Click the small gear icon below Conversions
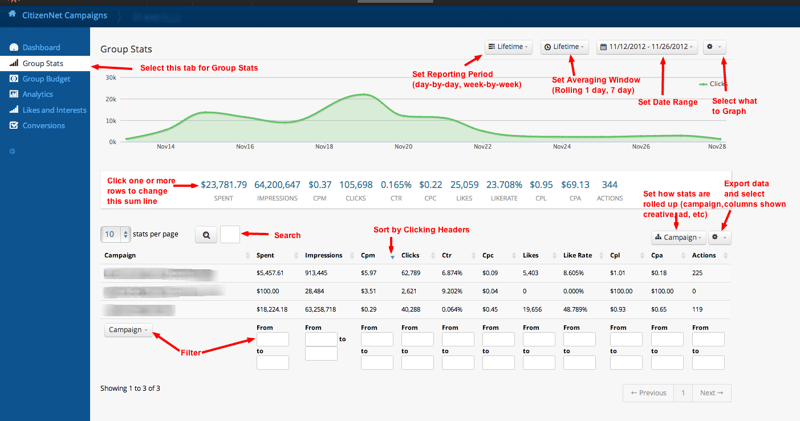This screenshot has height=421, width=800. point(12,151)
